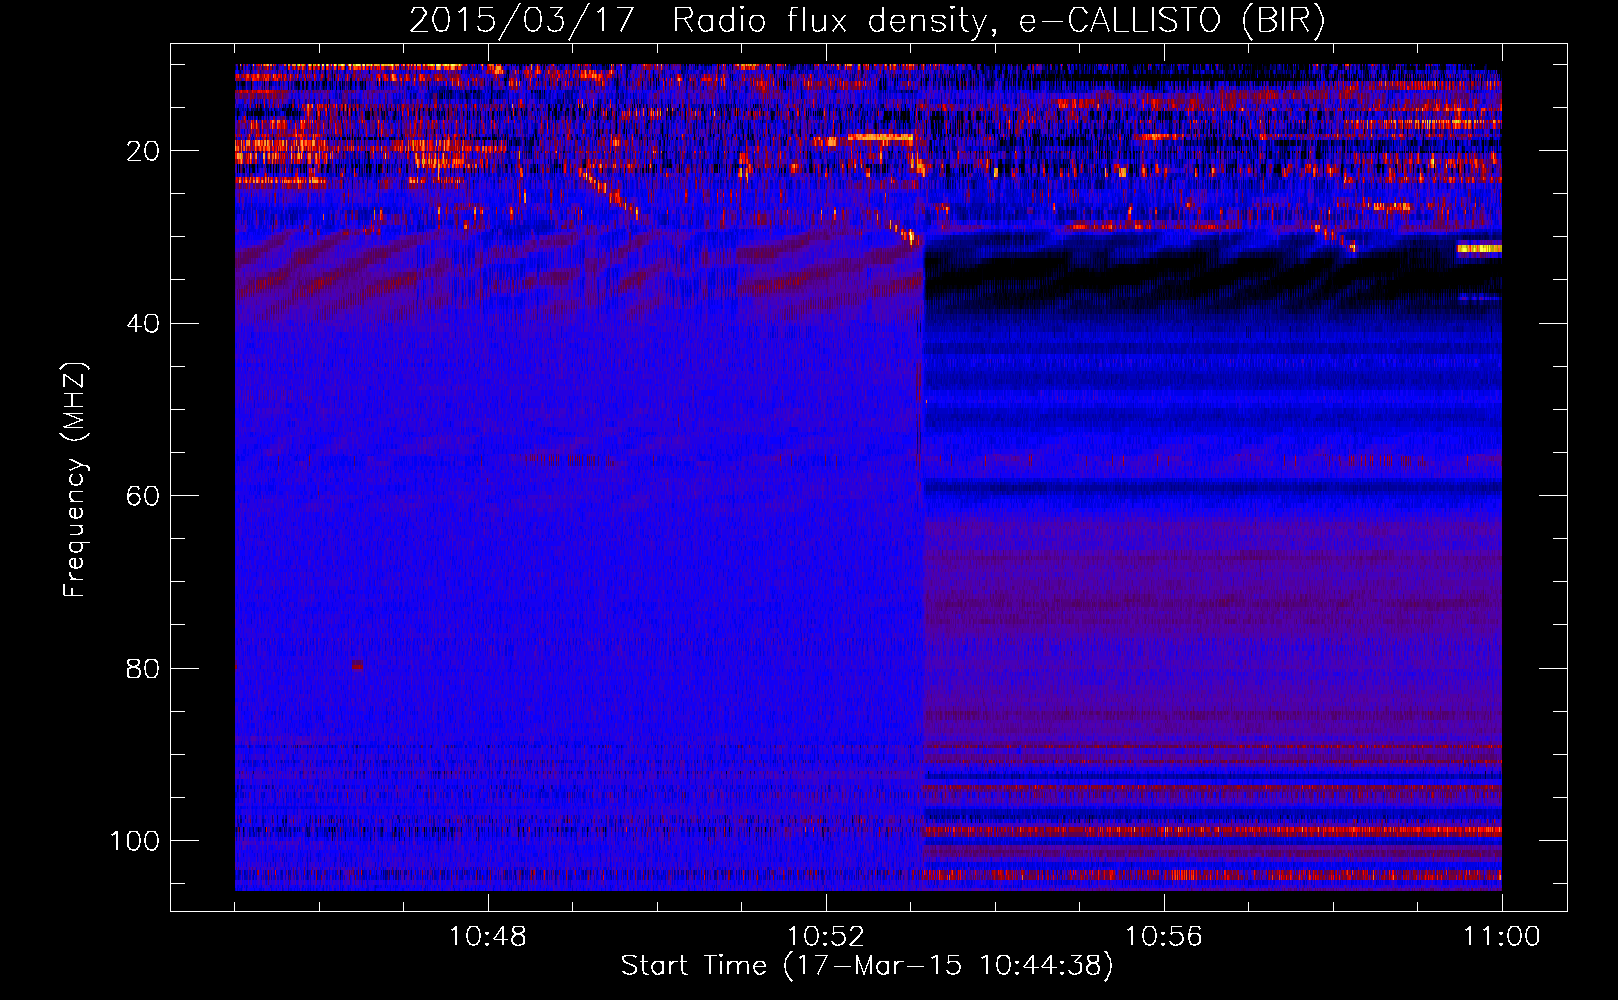Viewport: 1618px width, 1000px height.
Task: Select the 10:52 time tick label
Action: (x=826, y=937)
